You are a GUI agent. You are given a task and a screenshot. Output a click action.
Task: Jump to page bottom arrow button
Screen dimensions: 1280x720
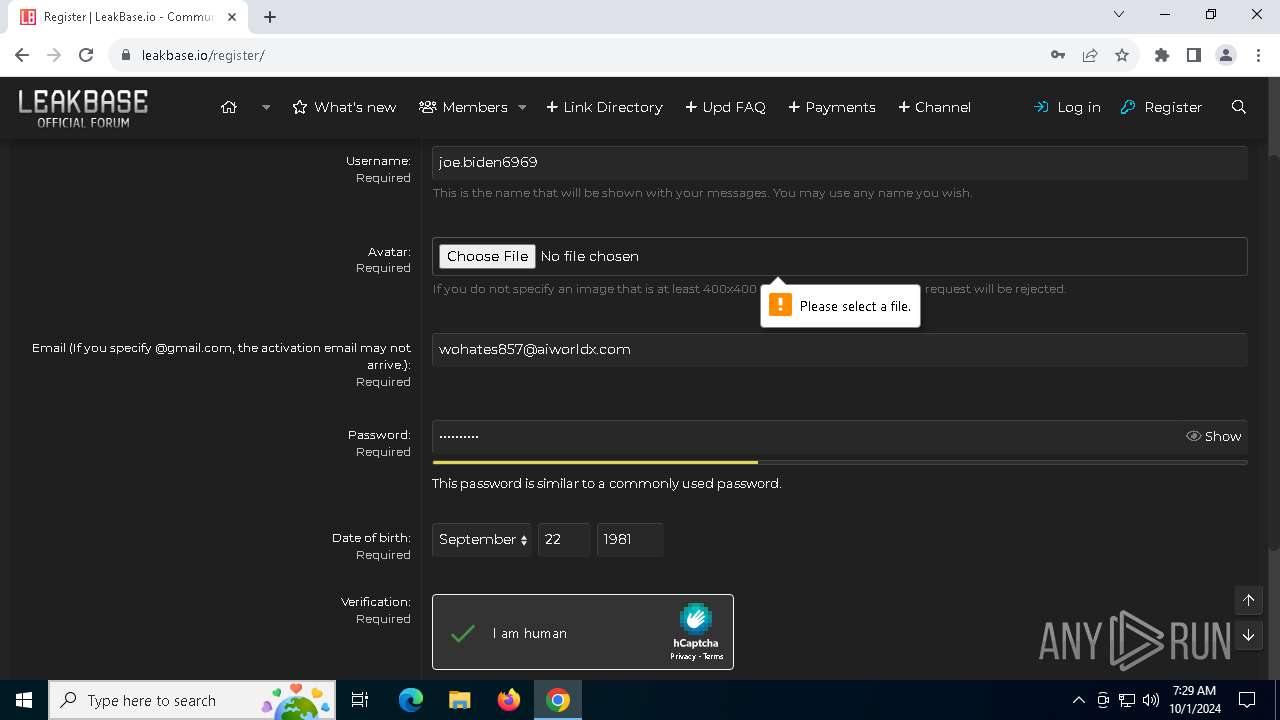click(x=1248, y=635)
